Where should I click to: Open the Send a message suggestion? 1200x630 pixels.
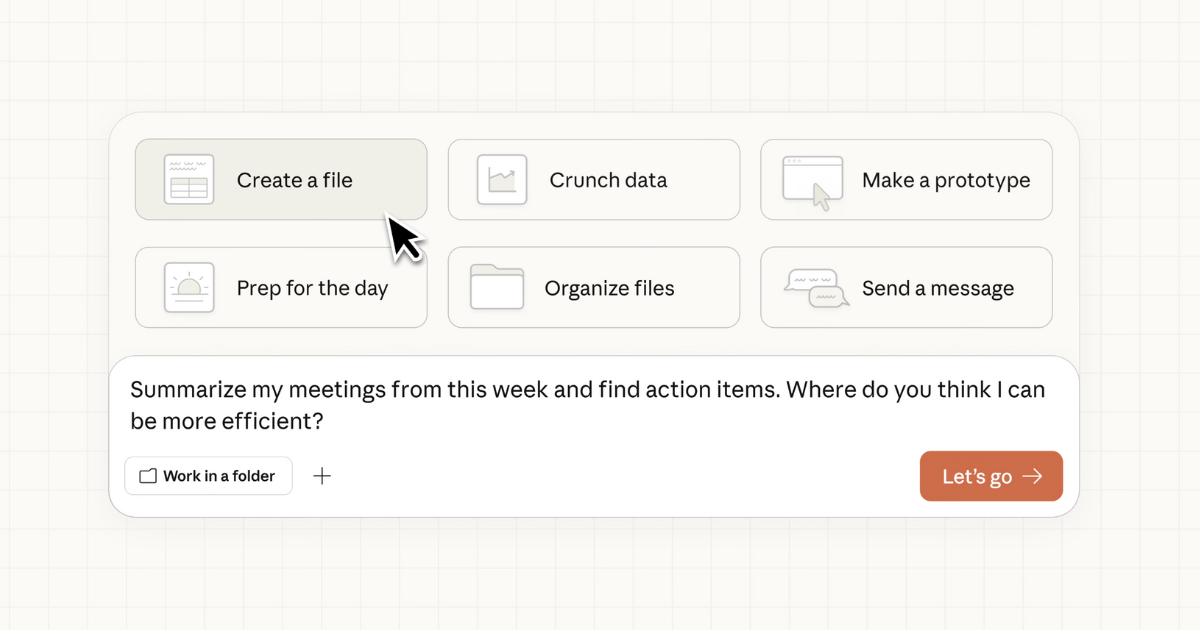[x=906, y=287]
